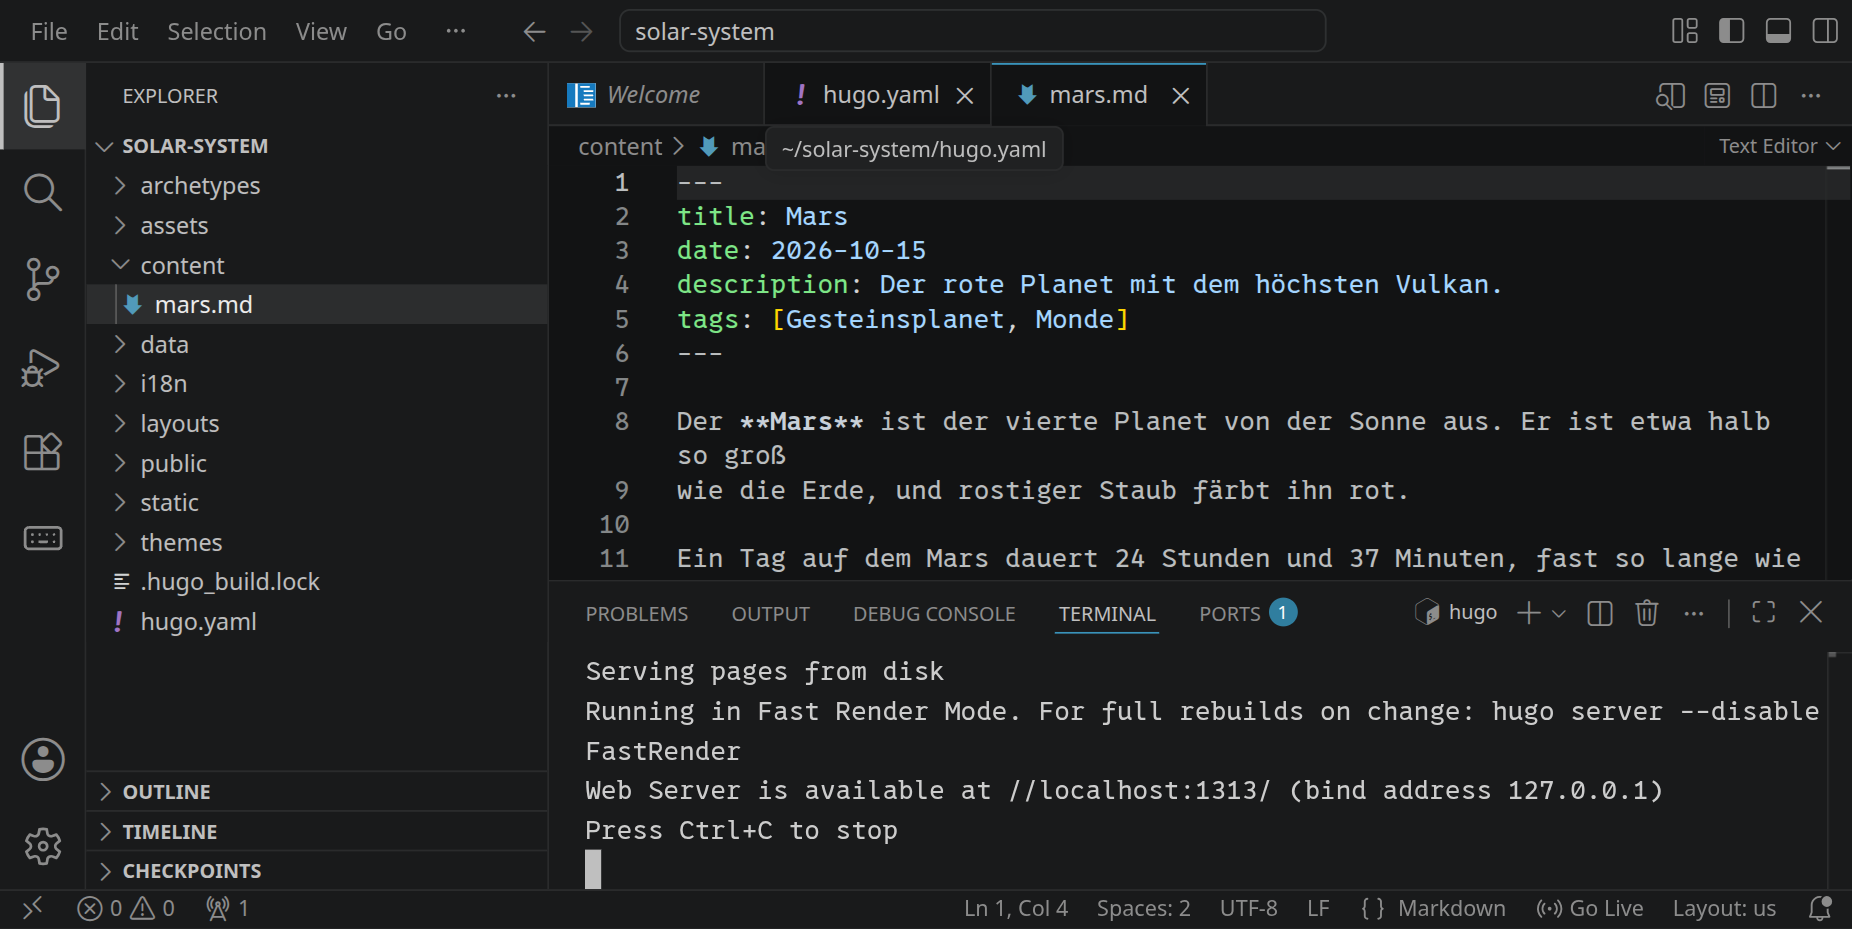
Task: Split the editor right
Action: pyautogui.click(x=1764, y=96)
